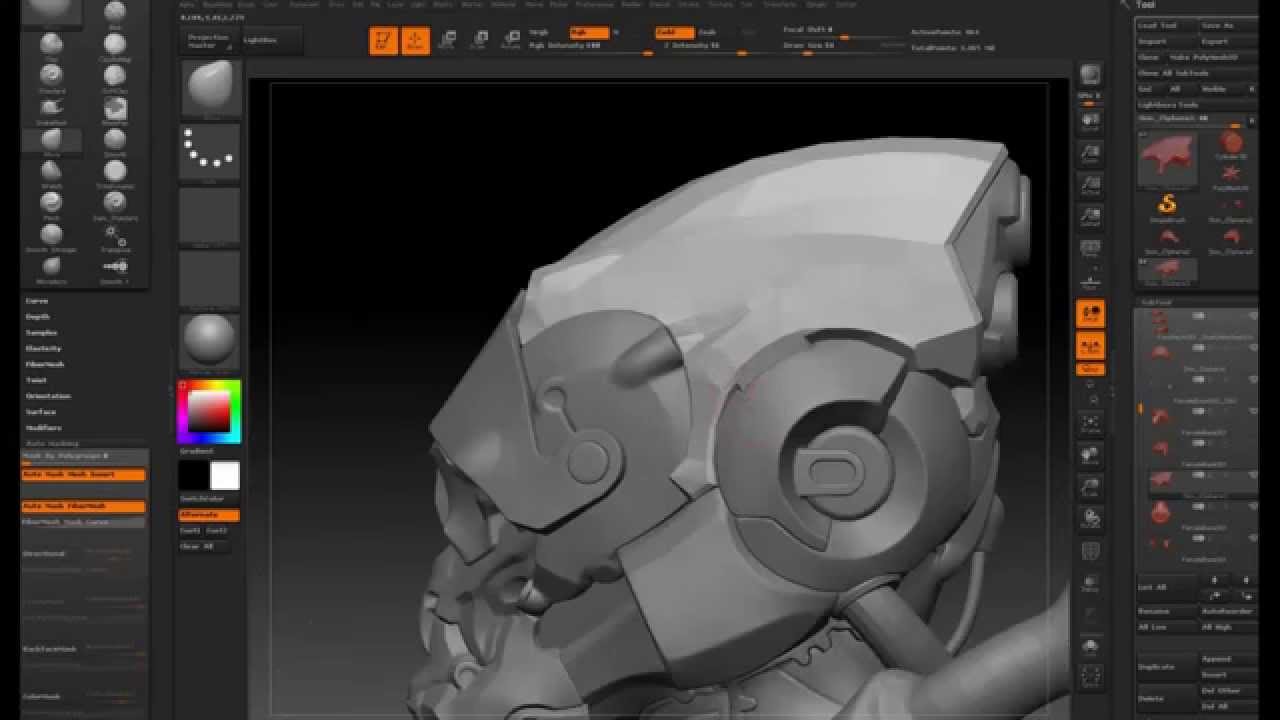Viewport: 1280px width, 720px height.
Task: Open the Alpha menu
Action: tap(187, 5)
